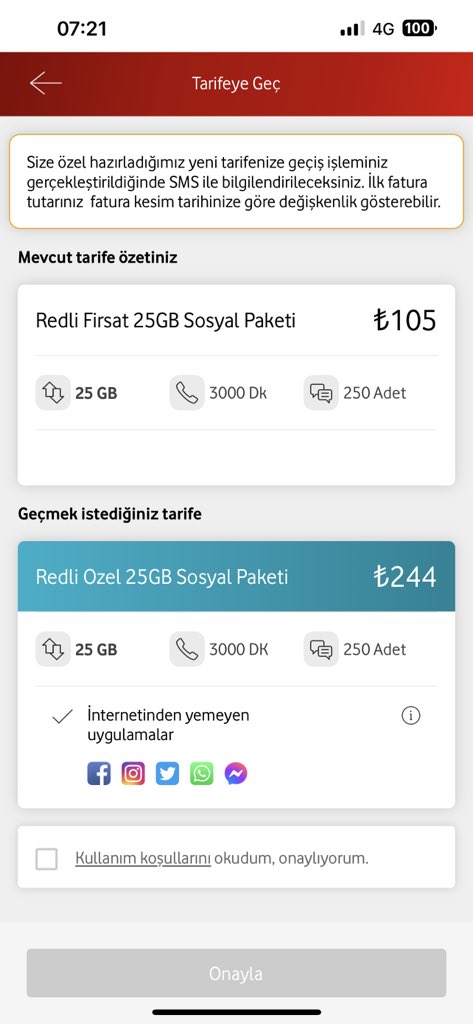Tap the ₺244 price label
Image resolution: width=473 pixels, height=1024 pixels.
(404, 577)
